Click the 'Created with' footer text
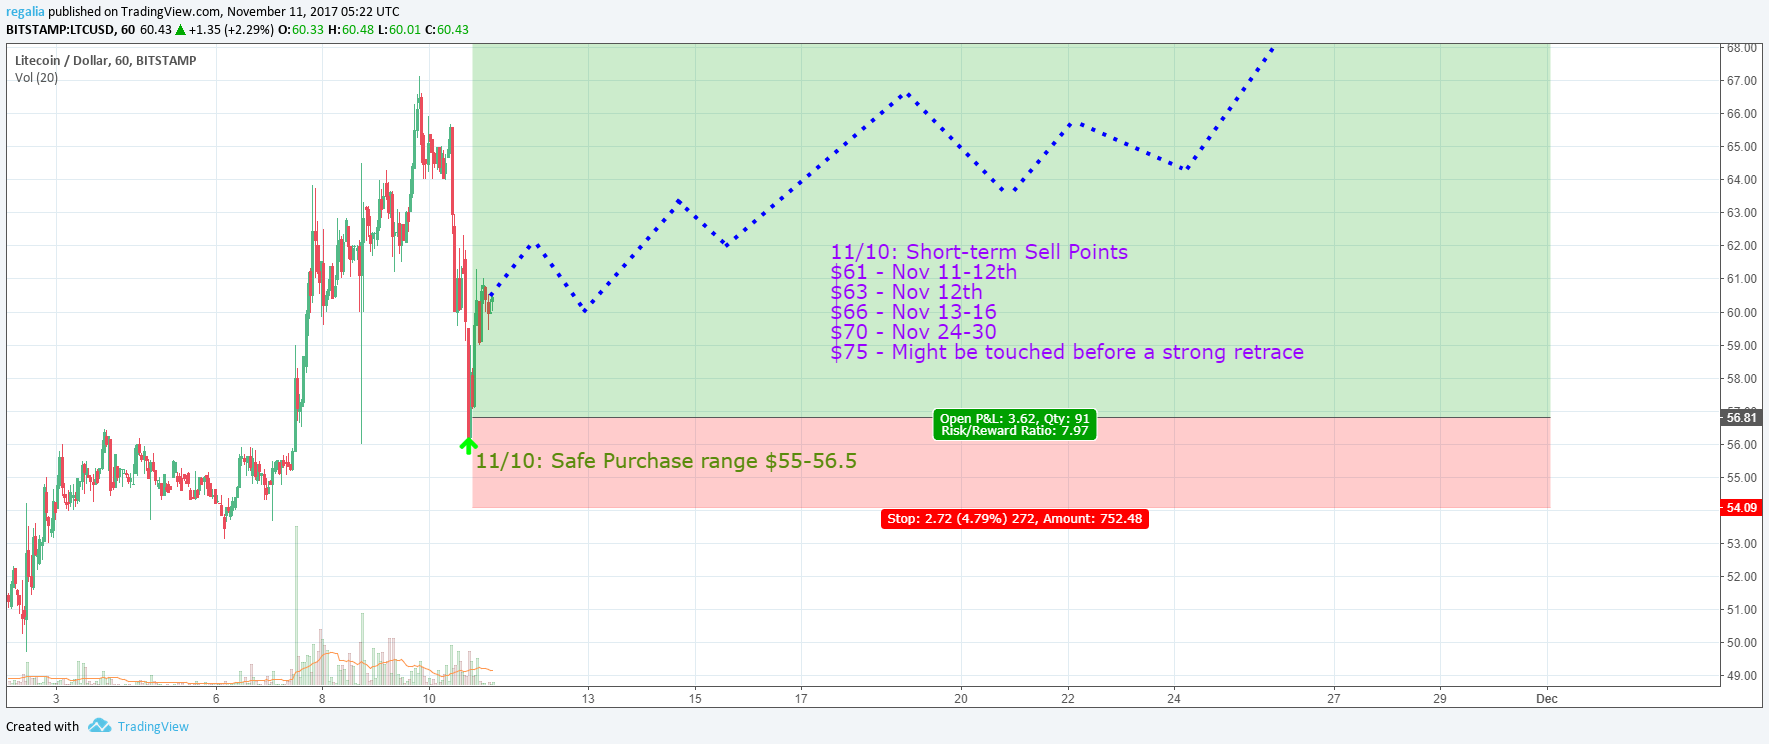1769x744 pixels. coord(42,727)
